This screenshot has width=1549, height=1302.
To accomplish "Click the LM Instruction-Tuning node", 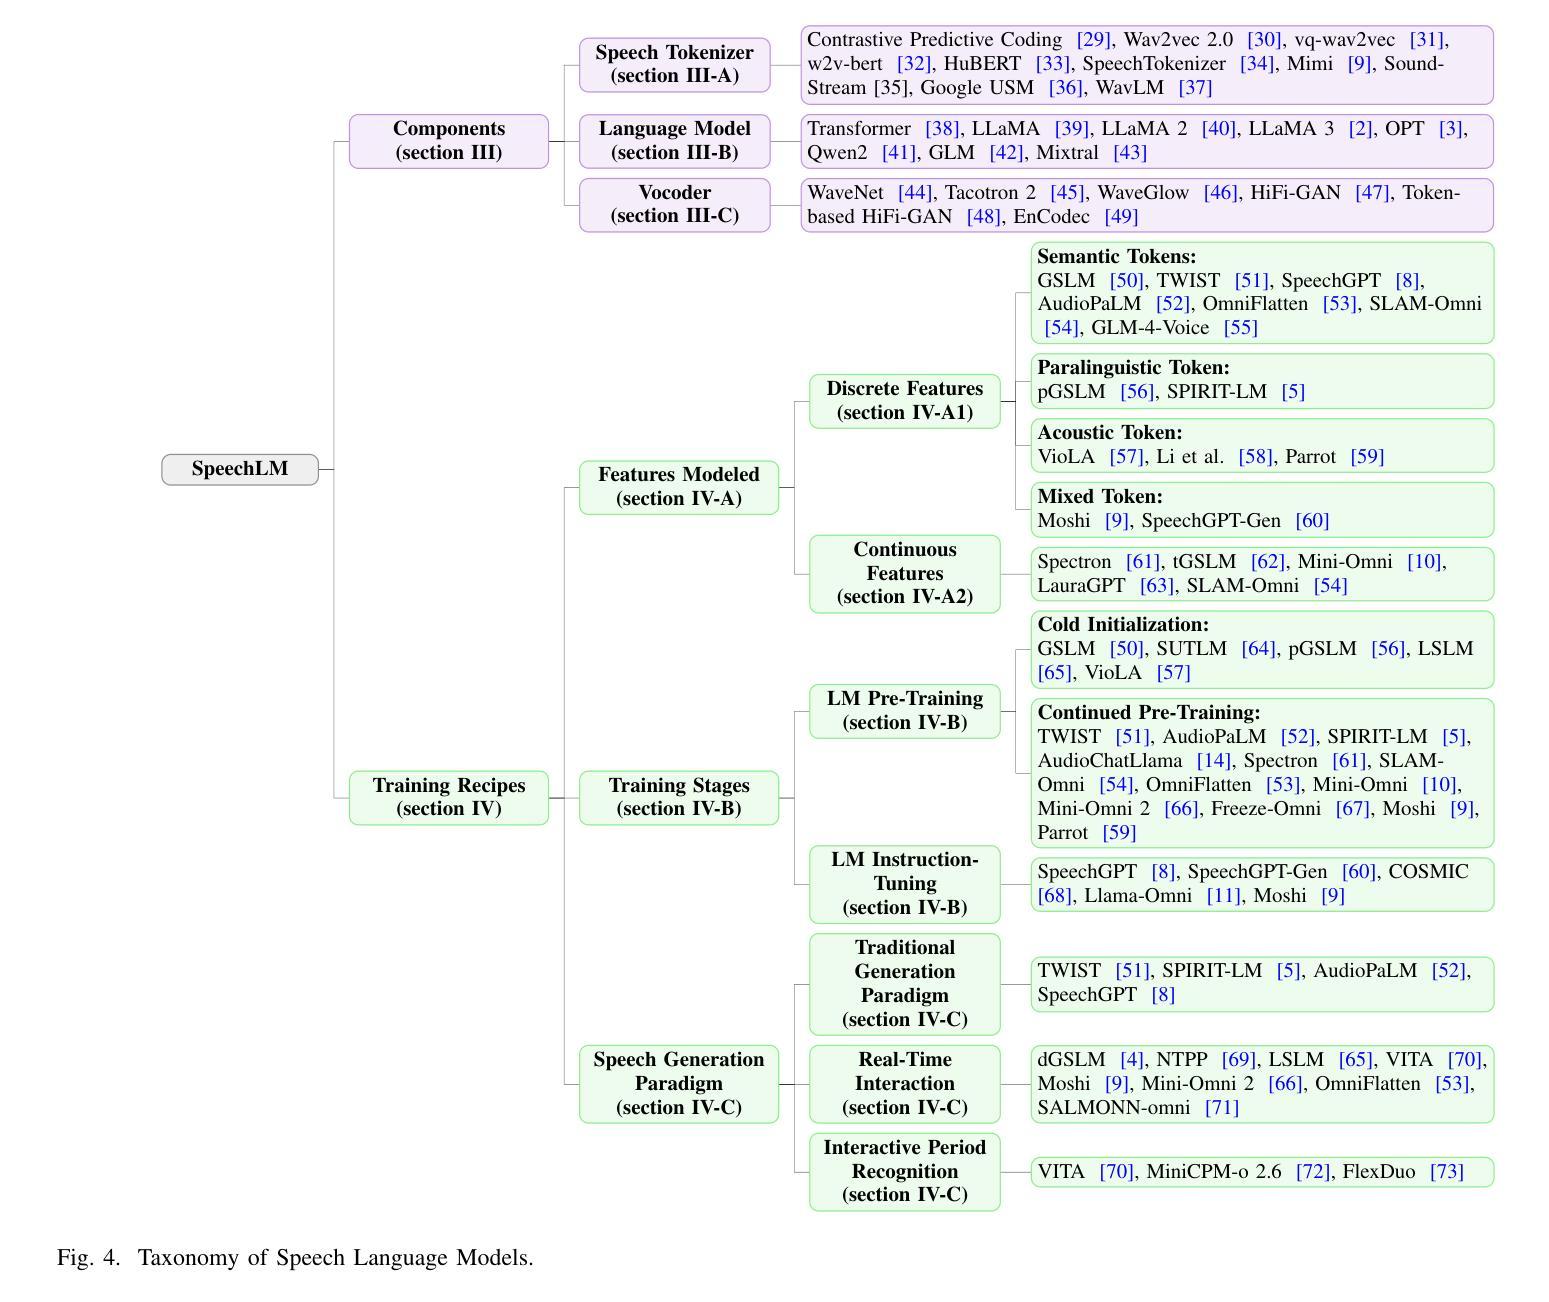I will tap(905, 884).
